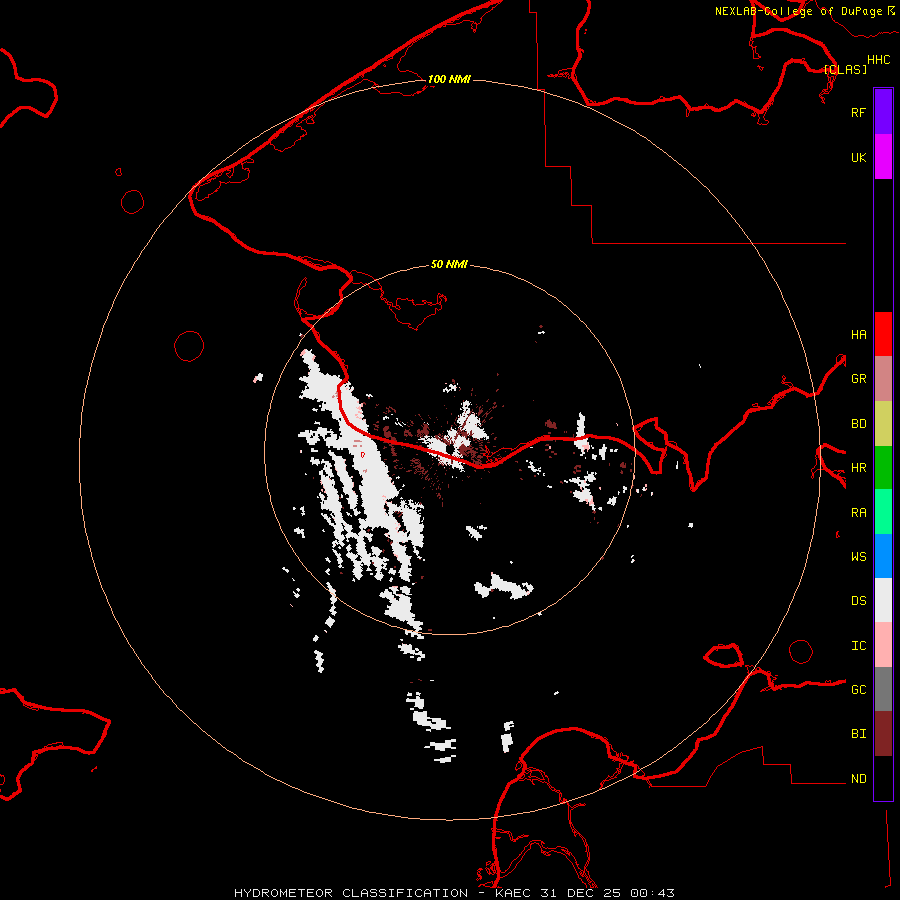
Task: Click the DS white legend color swatch
Action: [883, 600]
